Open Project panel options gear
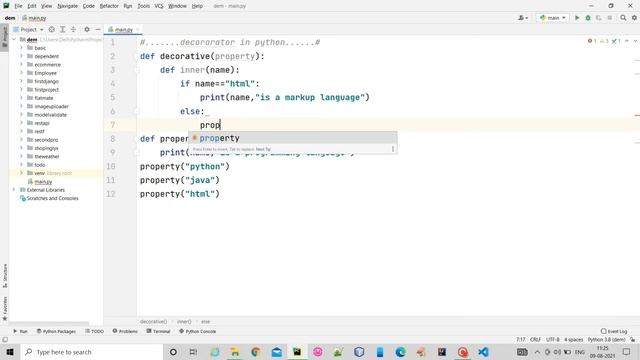 click(87, 29)
